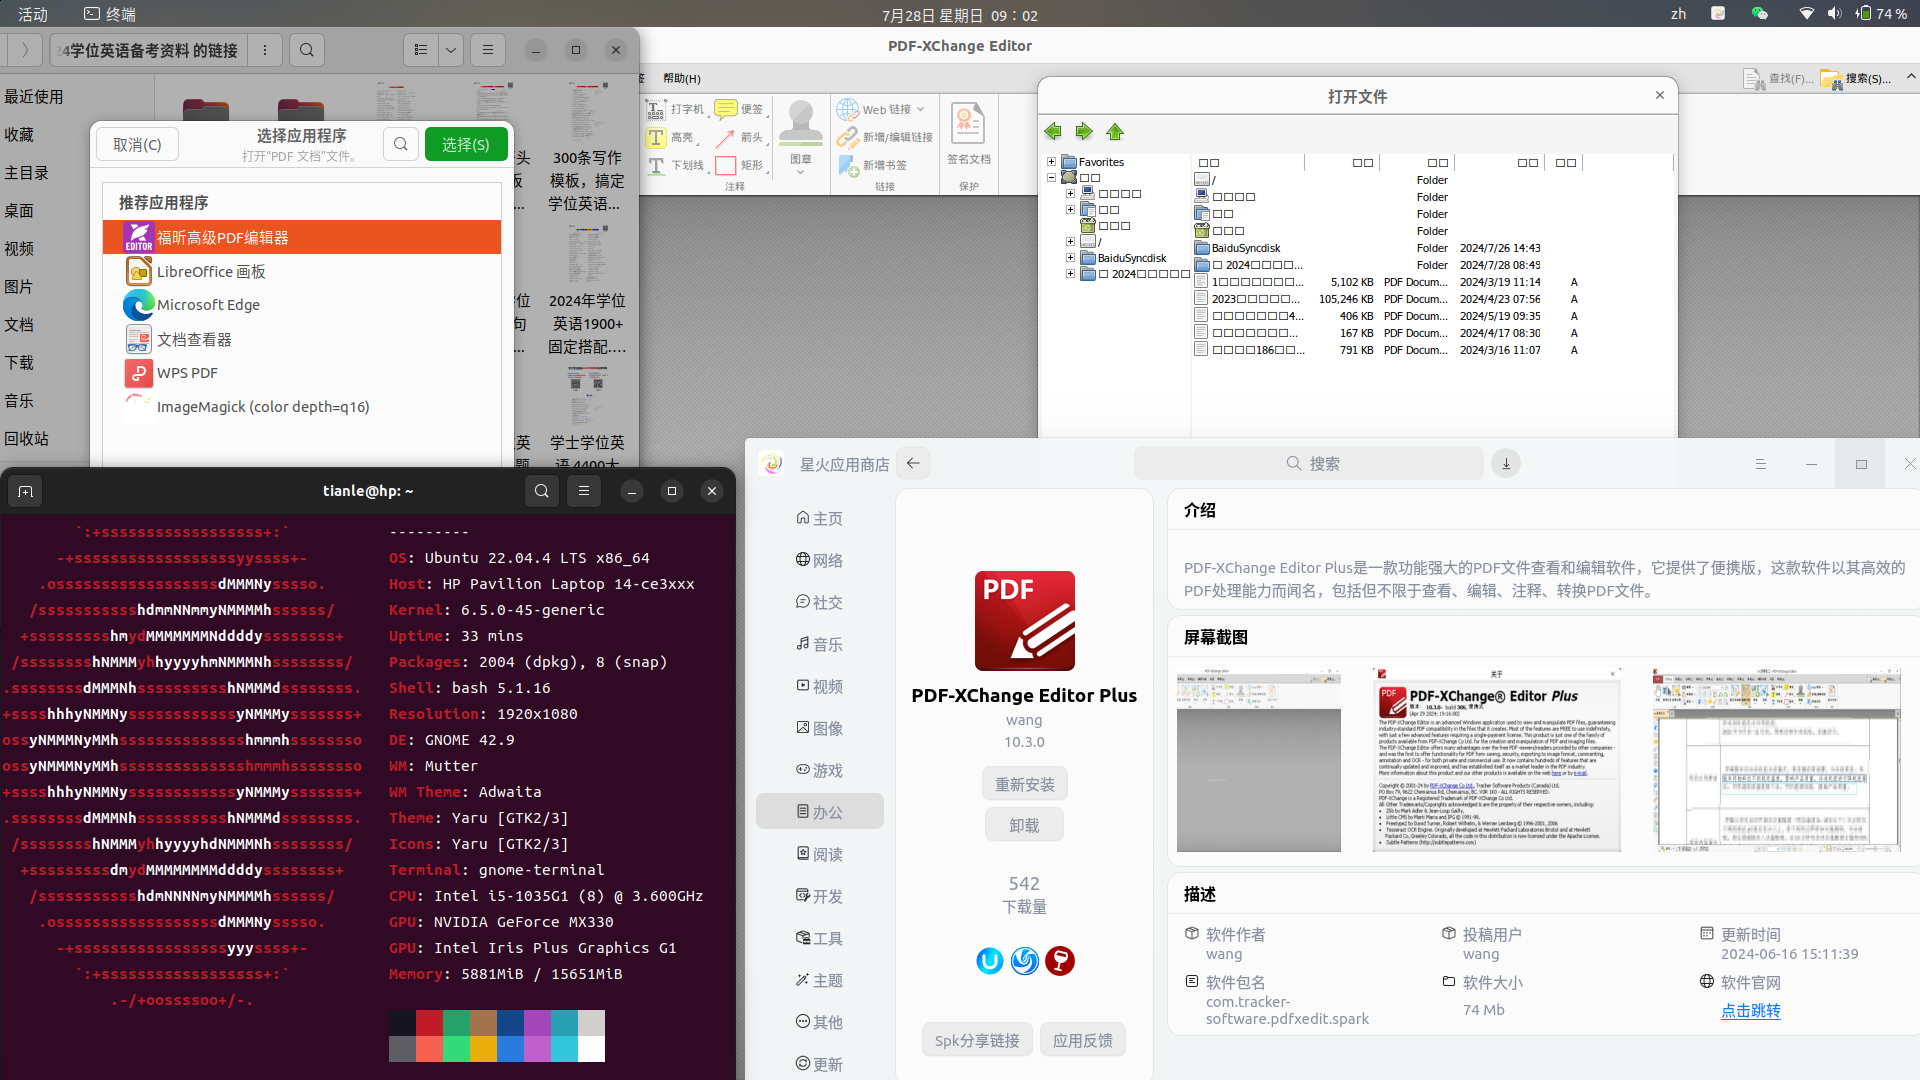Open the 帮助(H) menu
Image resolution: width=1920 pixels, height=1080 pixels.
(682, 78)
